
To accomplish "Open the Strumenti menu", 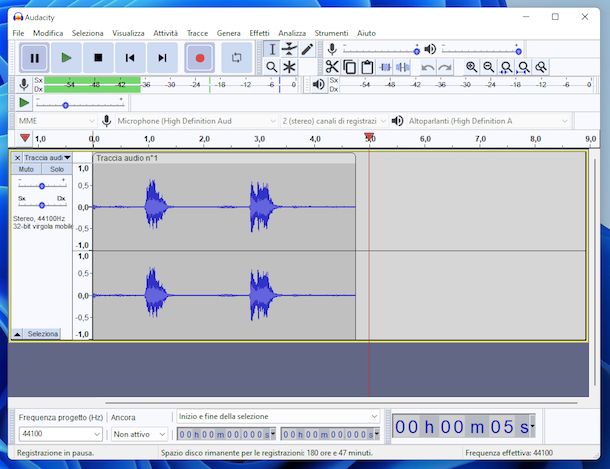I will [331, 33].
